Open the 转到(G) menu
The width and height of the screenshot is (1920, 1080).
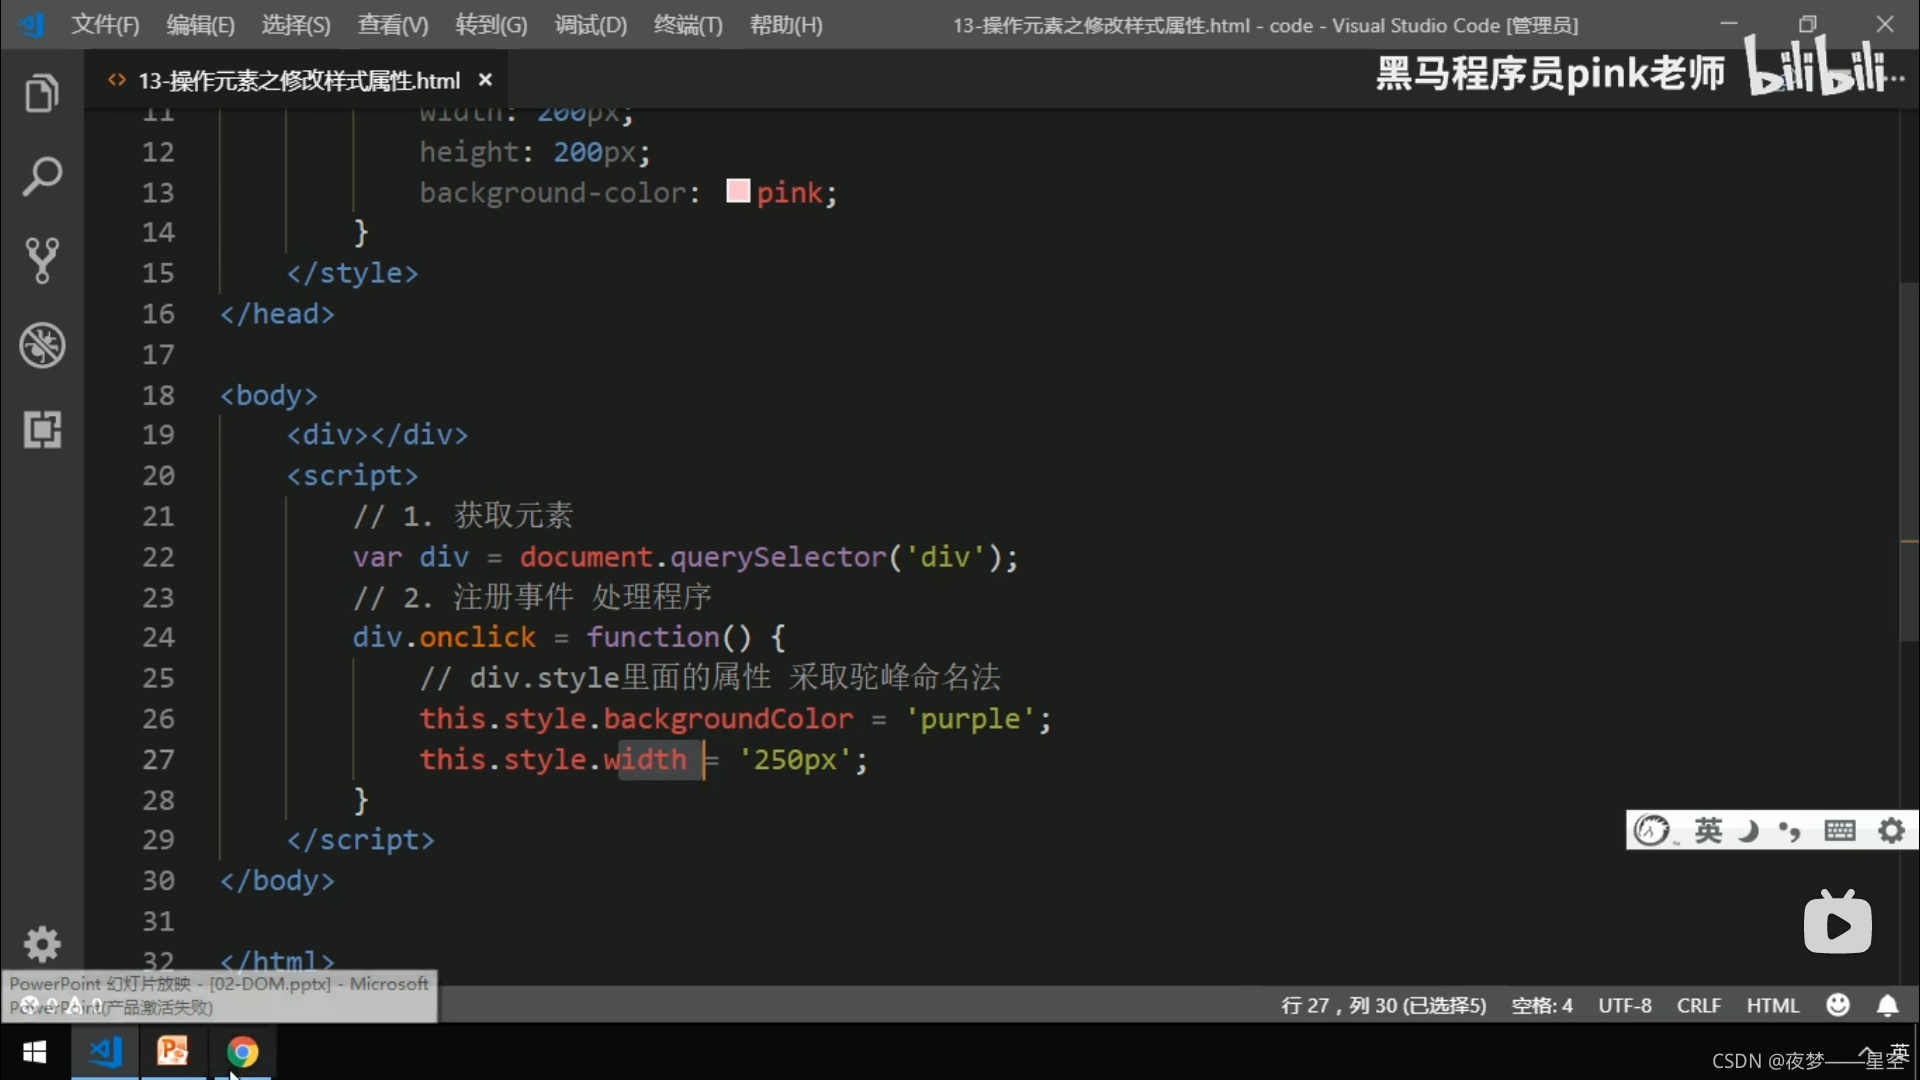point(491,25)
